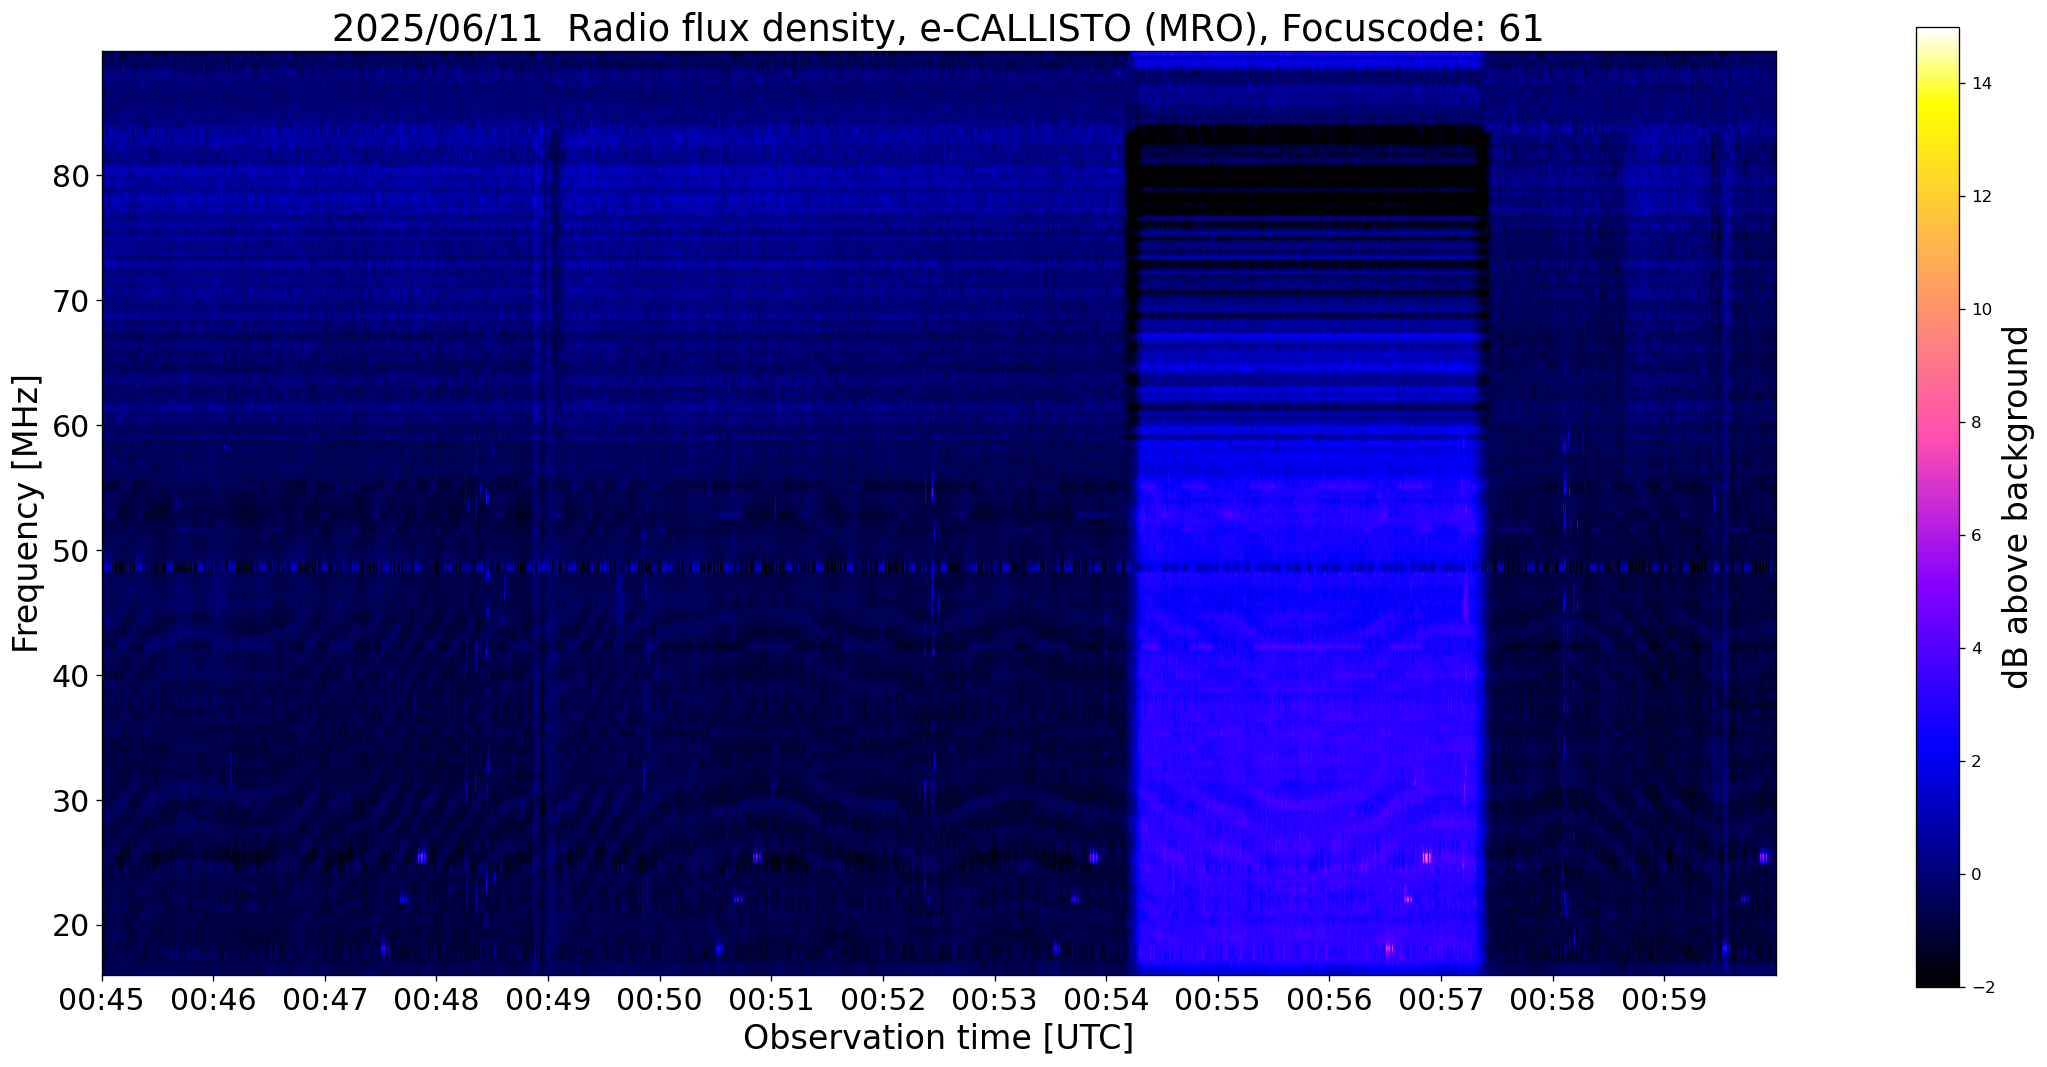Click the 00:57 time tick label
Image resolution: width=2047 pixels, height=1067 pixels.
pos(1441,1000)
